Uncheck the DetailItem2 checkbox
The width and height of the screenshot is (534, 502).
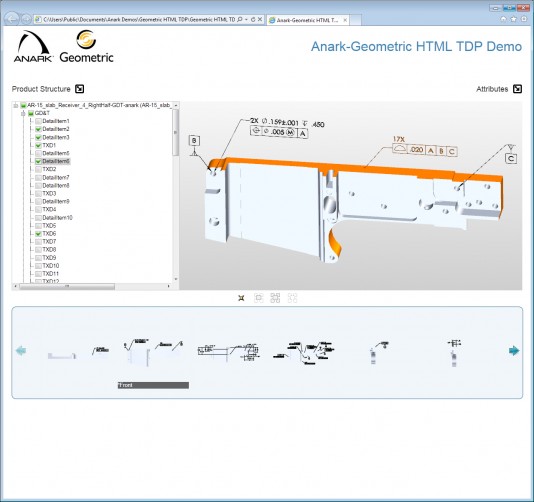[38, 129]
